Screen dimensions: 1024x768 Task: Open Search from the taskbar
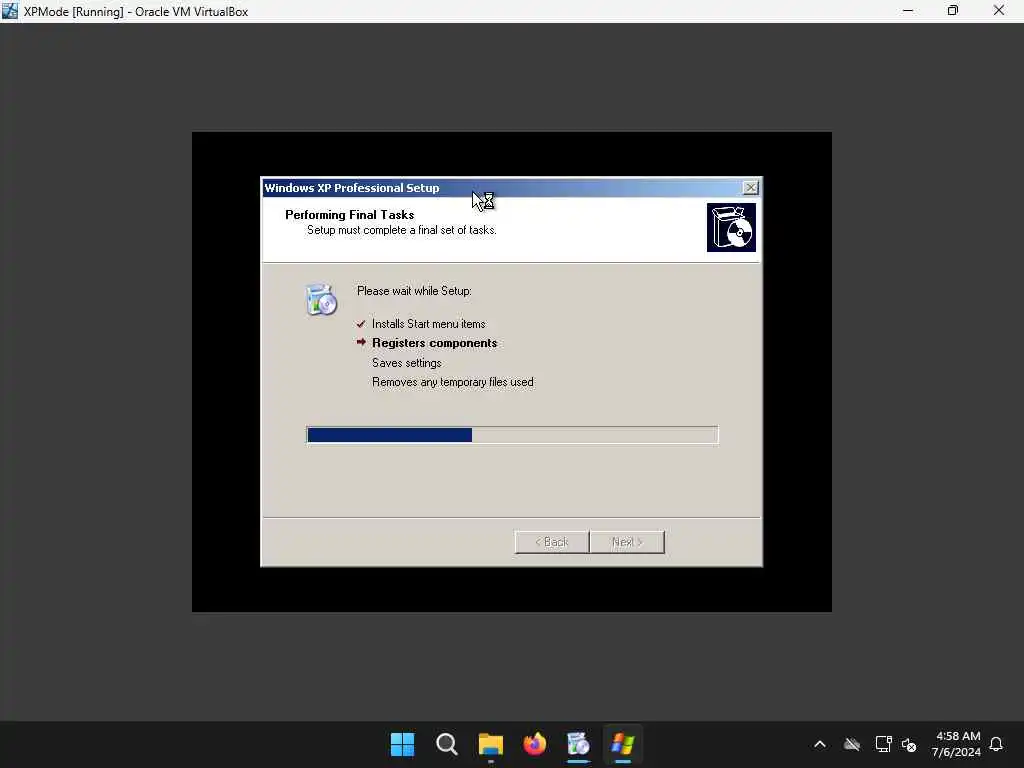click(447, 744)
